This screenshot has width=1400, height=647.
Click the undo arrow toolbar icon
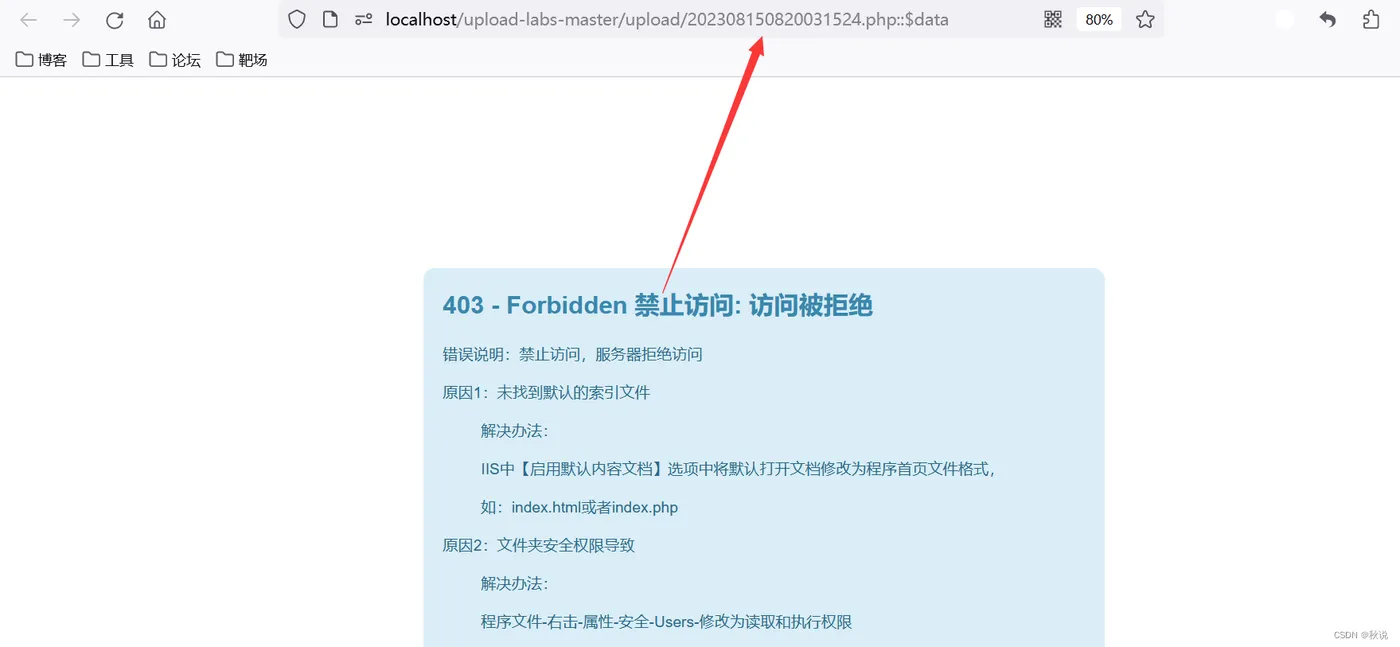coord(1328,19)
